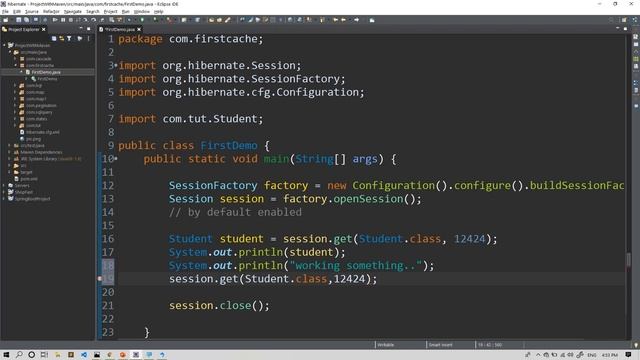Expand the Servers project

coord(4,185)
